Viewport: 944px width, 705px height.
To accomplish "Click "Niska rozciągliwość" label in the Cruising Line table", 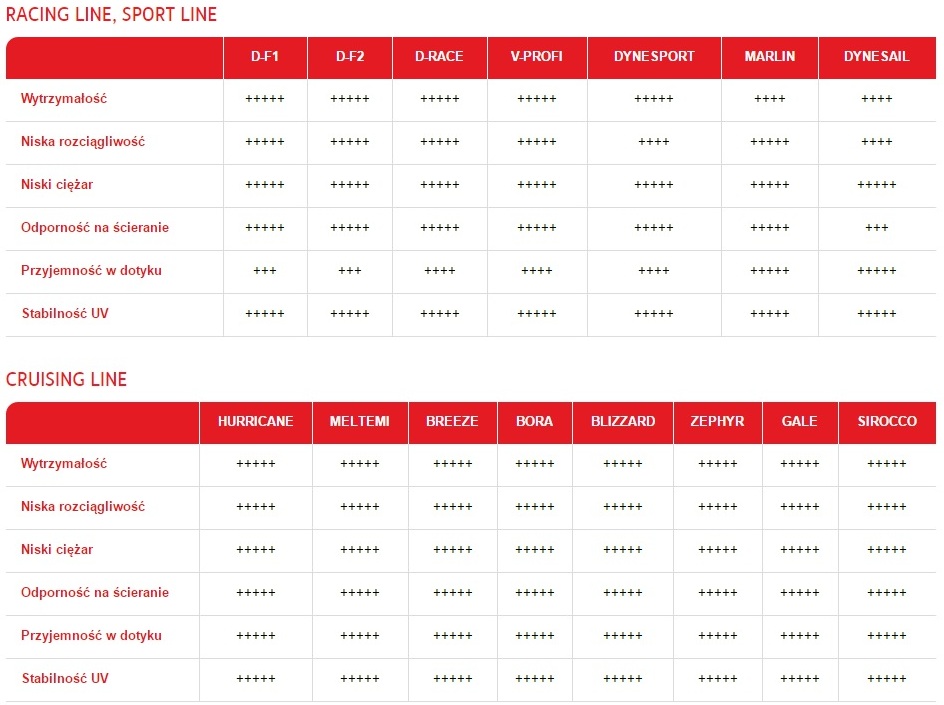I will tap(83, 506).
